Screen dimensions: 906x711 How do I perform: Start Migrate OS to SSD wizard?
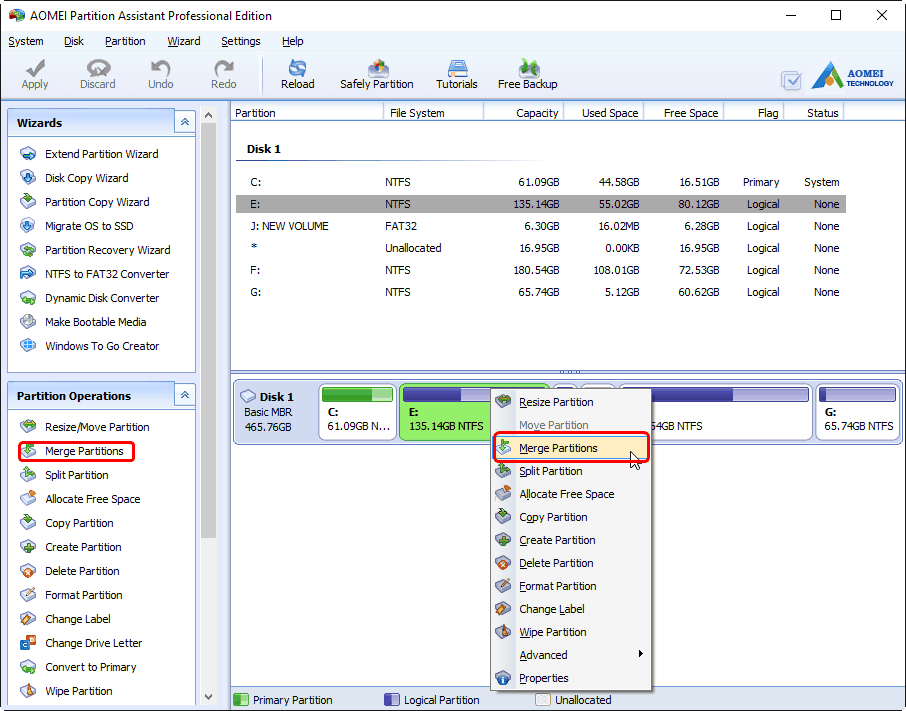(76, 226)
